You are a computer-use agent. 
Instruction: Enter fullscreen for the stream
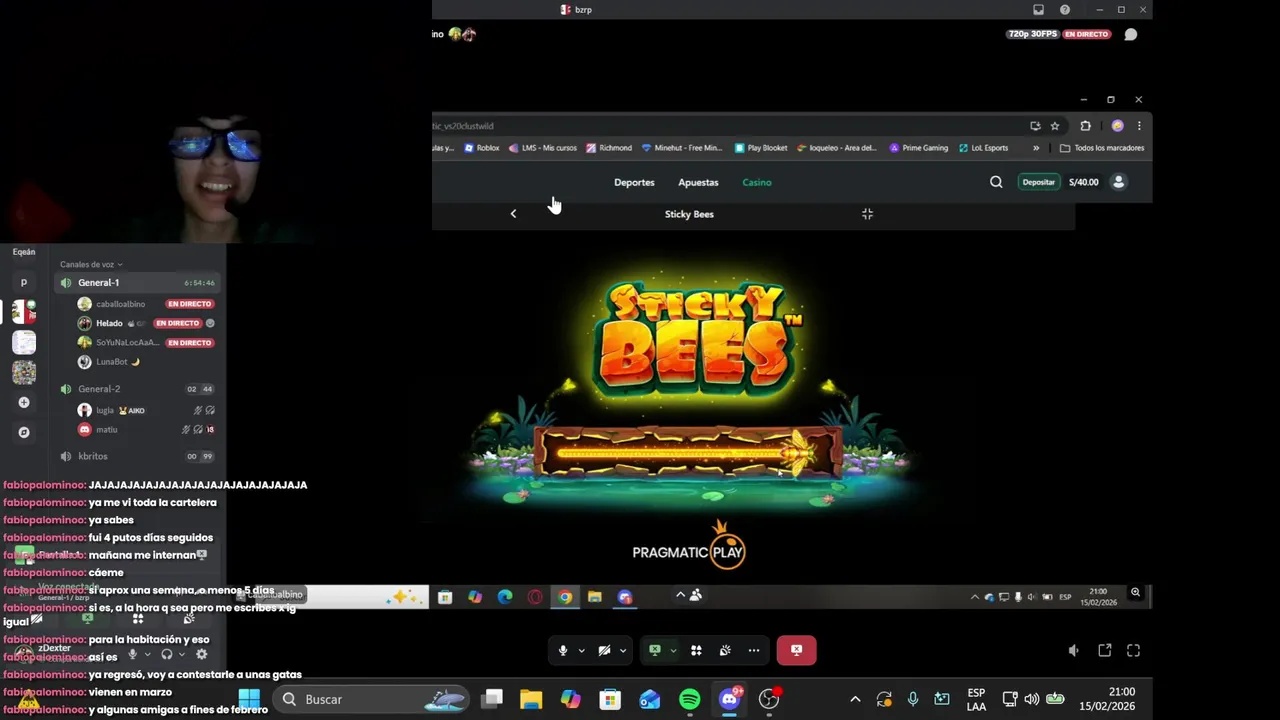click(1134, 650)
